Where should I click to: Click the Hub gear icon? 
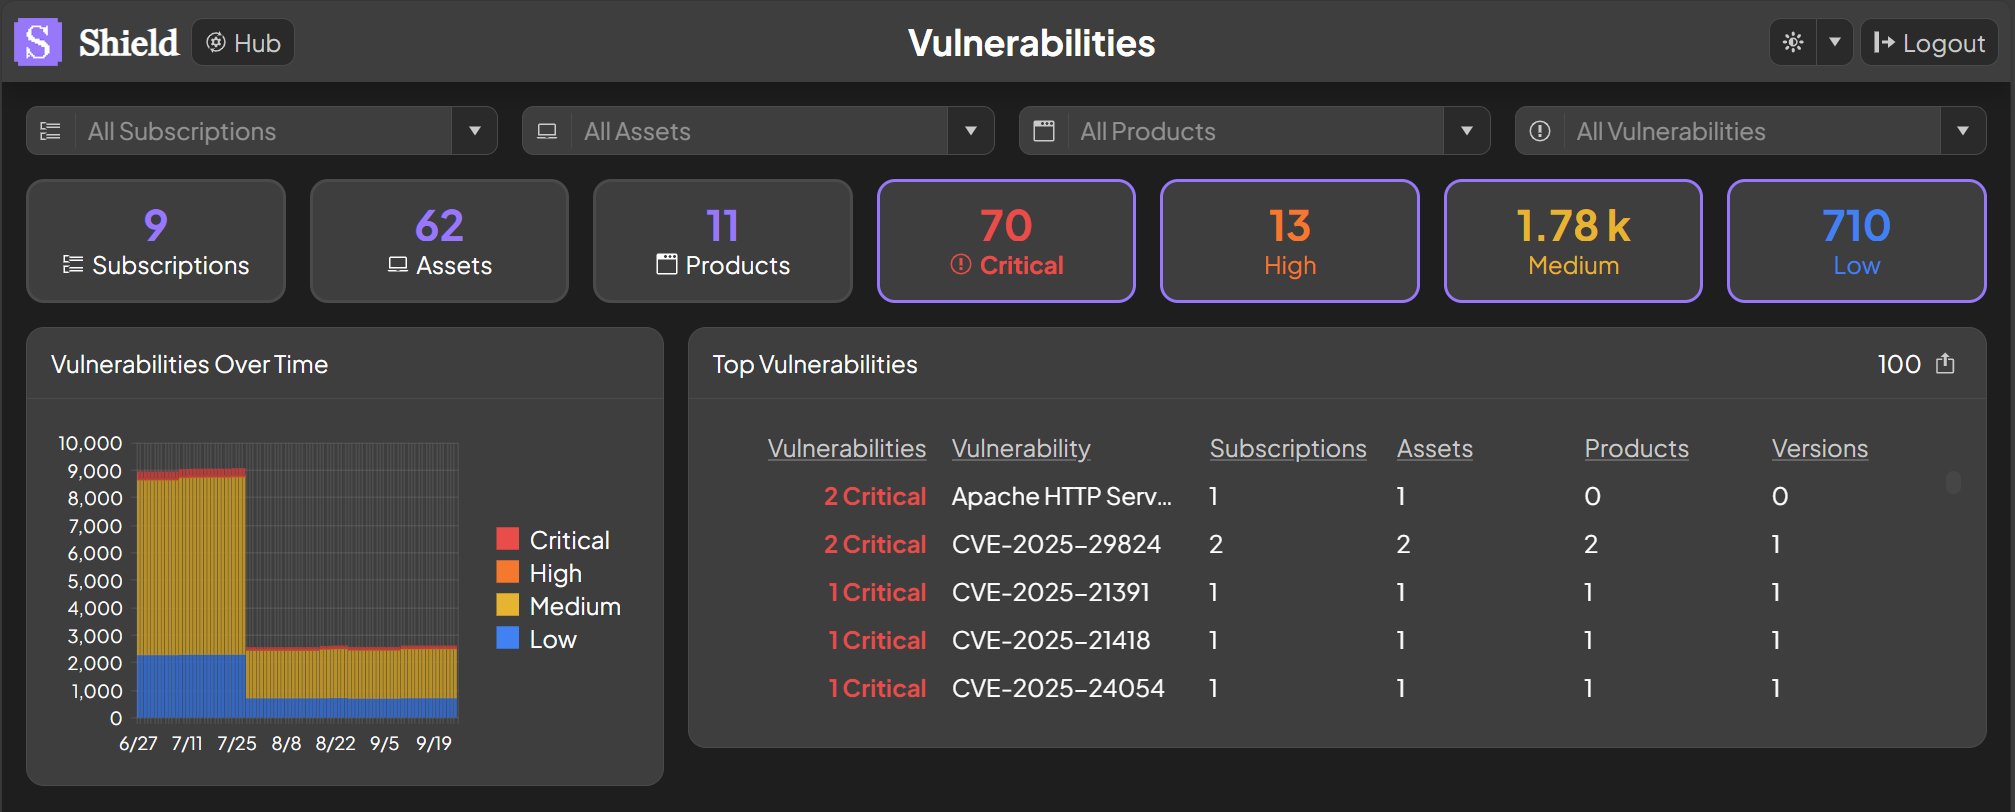coord(216,42)
